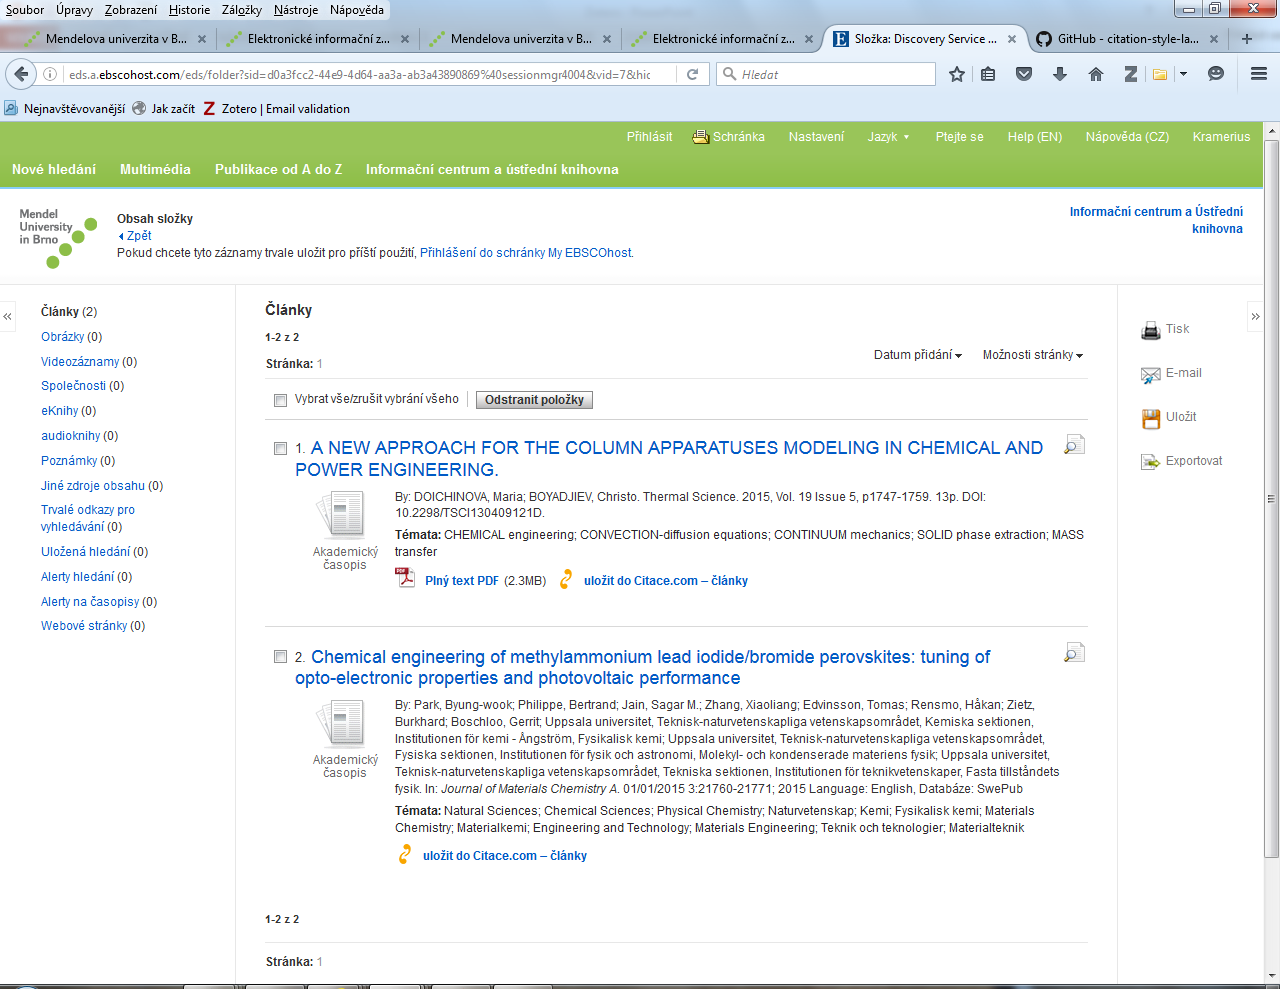
Task: Click Informační centrum a Ústřední knihovna link
Action: coord(1156,220)
